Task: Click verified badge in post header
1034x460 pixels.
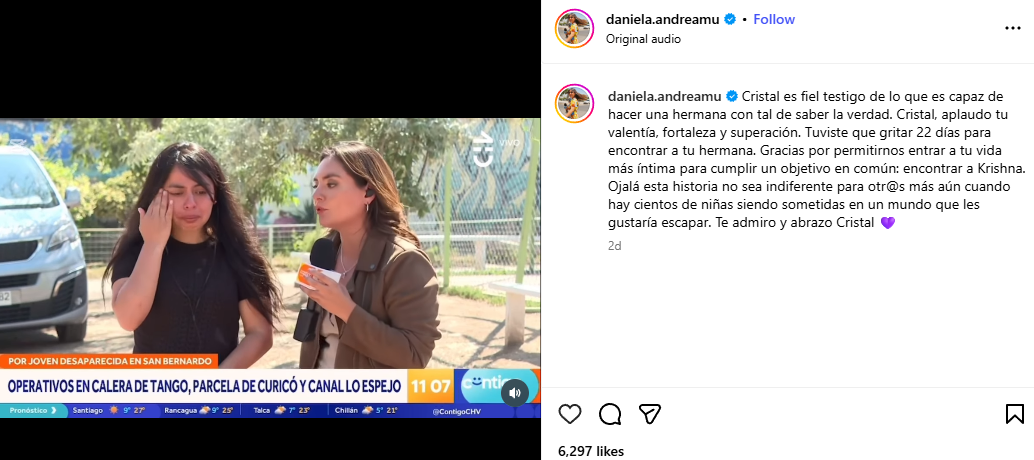Action: pos(731,20)
